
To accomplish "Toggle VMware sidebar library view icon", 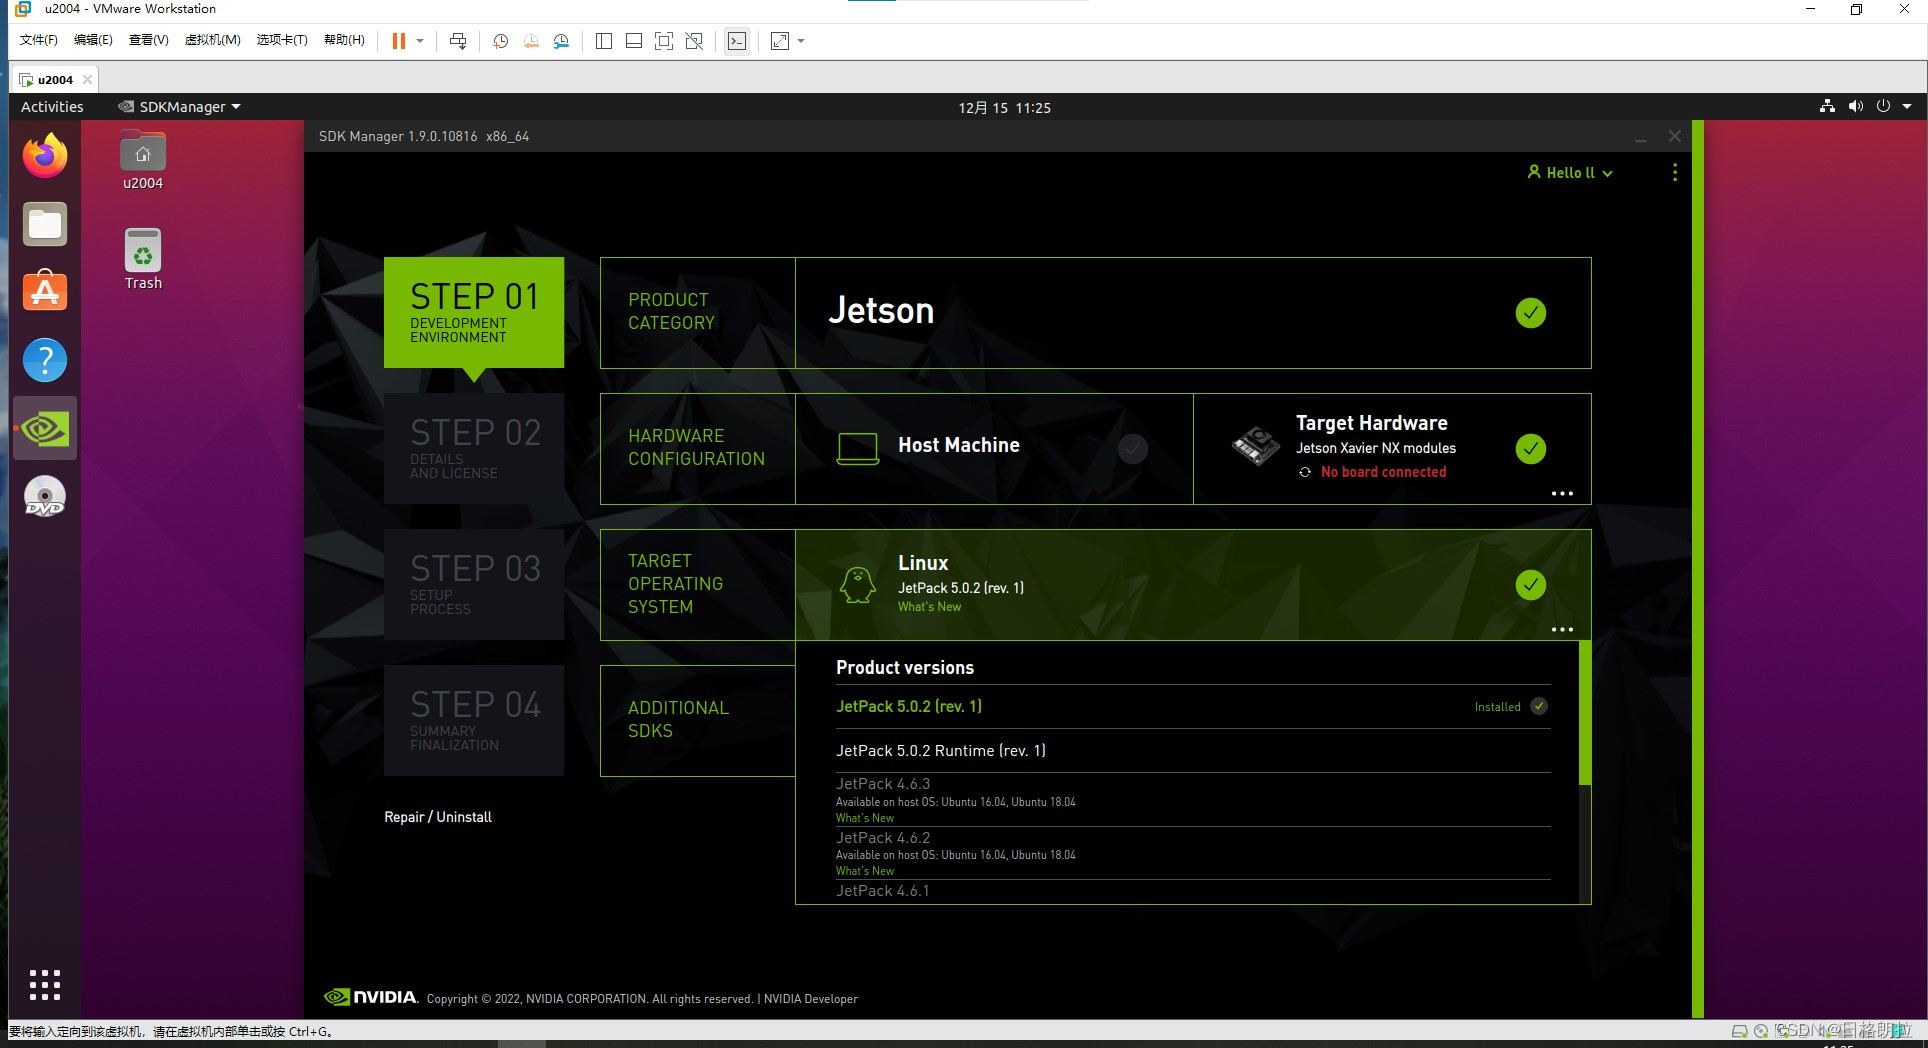I will point(604,41).
